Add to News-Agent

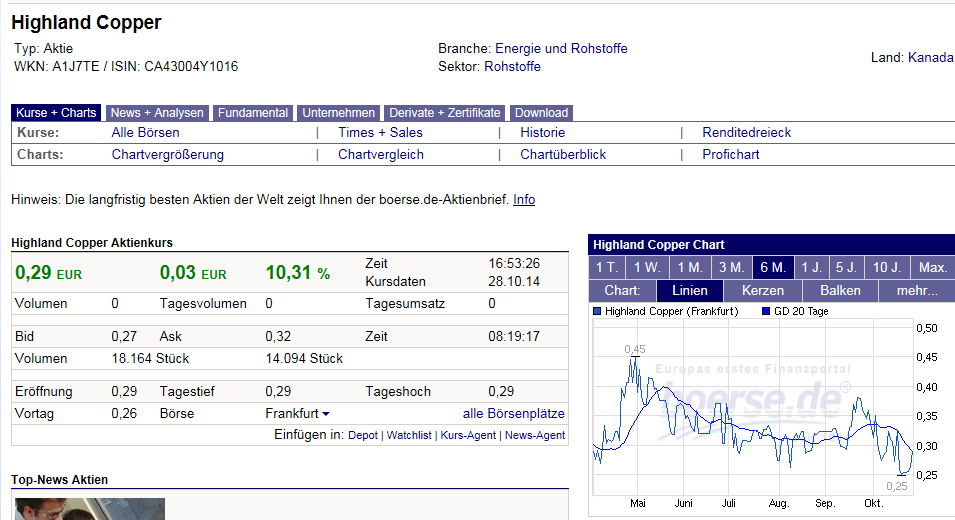click(535, 435)
